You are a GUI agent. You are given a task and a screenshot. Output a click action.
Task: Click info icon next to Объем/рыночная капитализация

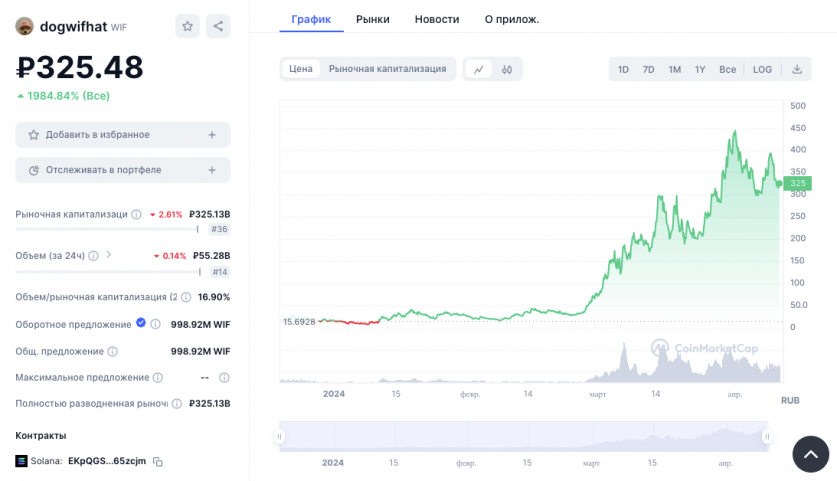point(186,297)
